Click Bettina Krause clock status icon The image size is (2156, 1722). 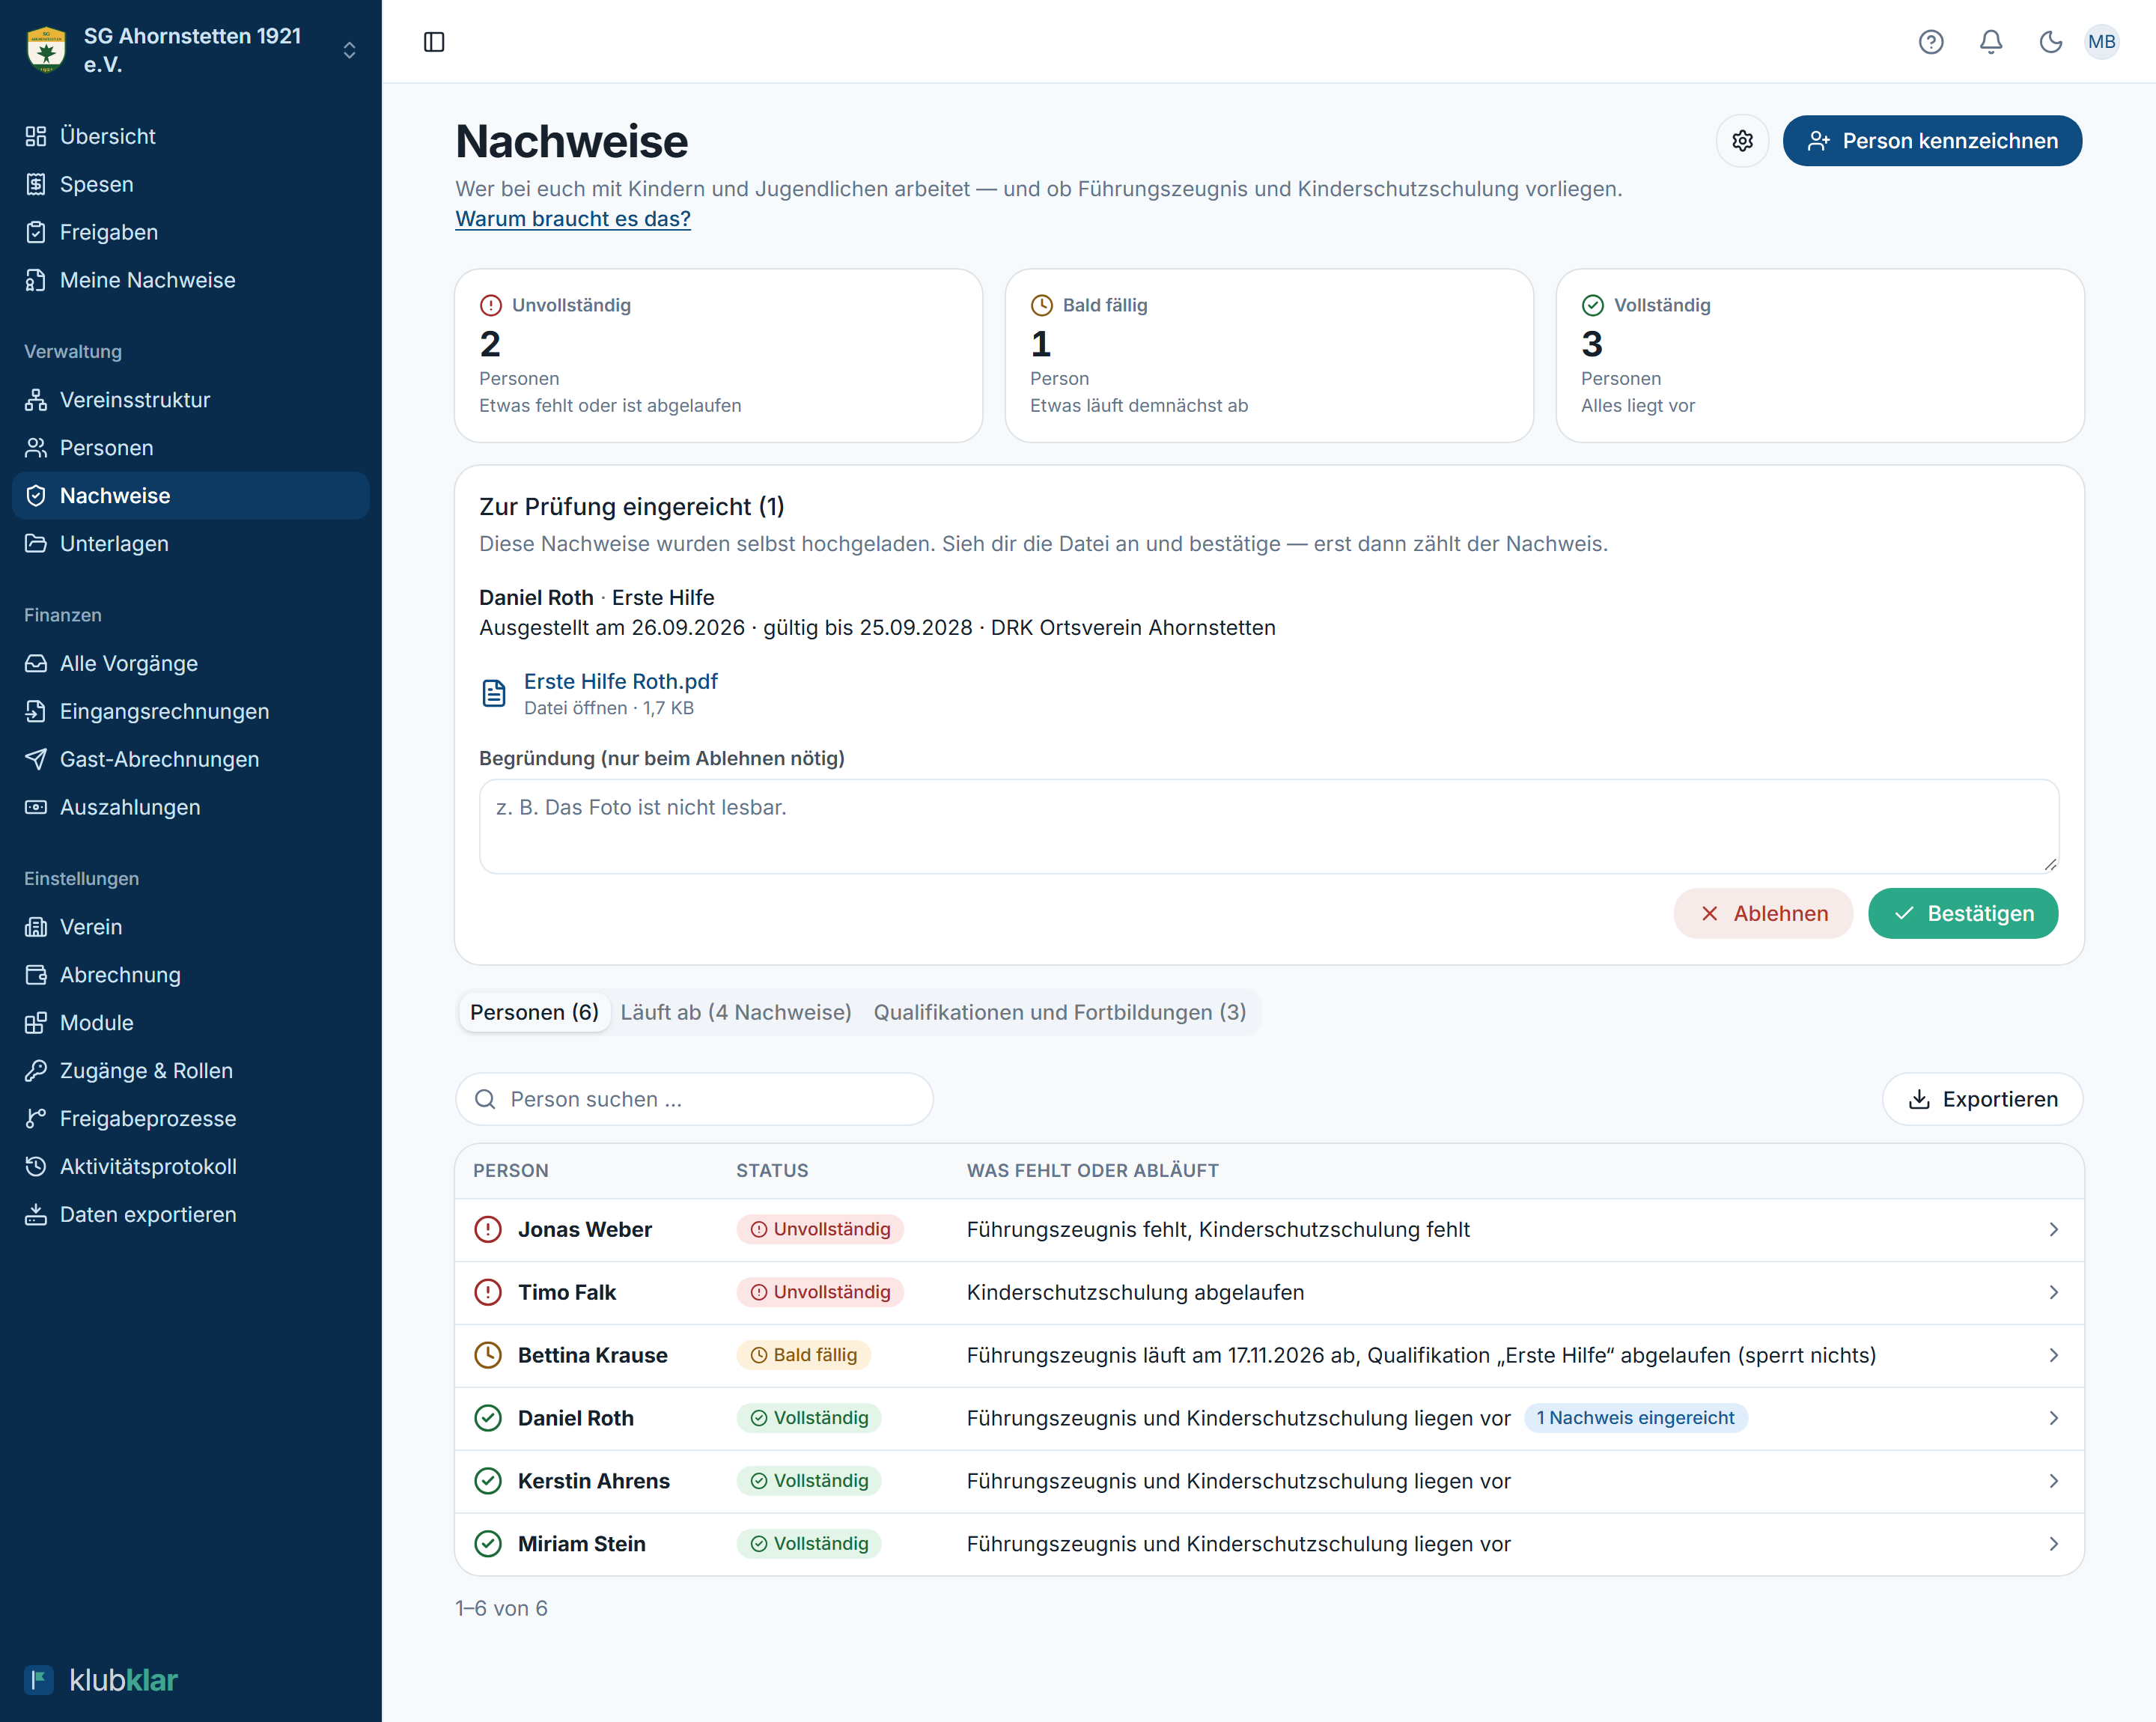488,1356
